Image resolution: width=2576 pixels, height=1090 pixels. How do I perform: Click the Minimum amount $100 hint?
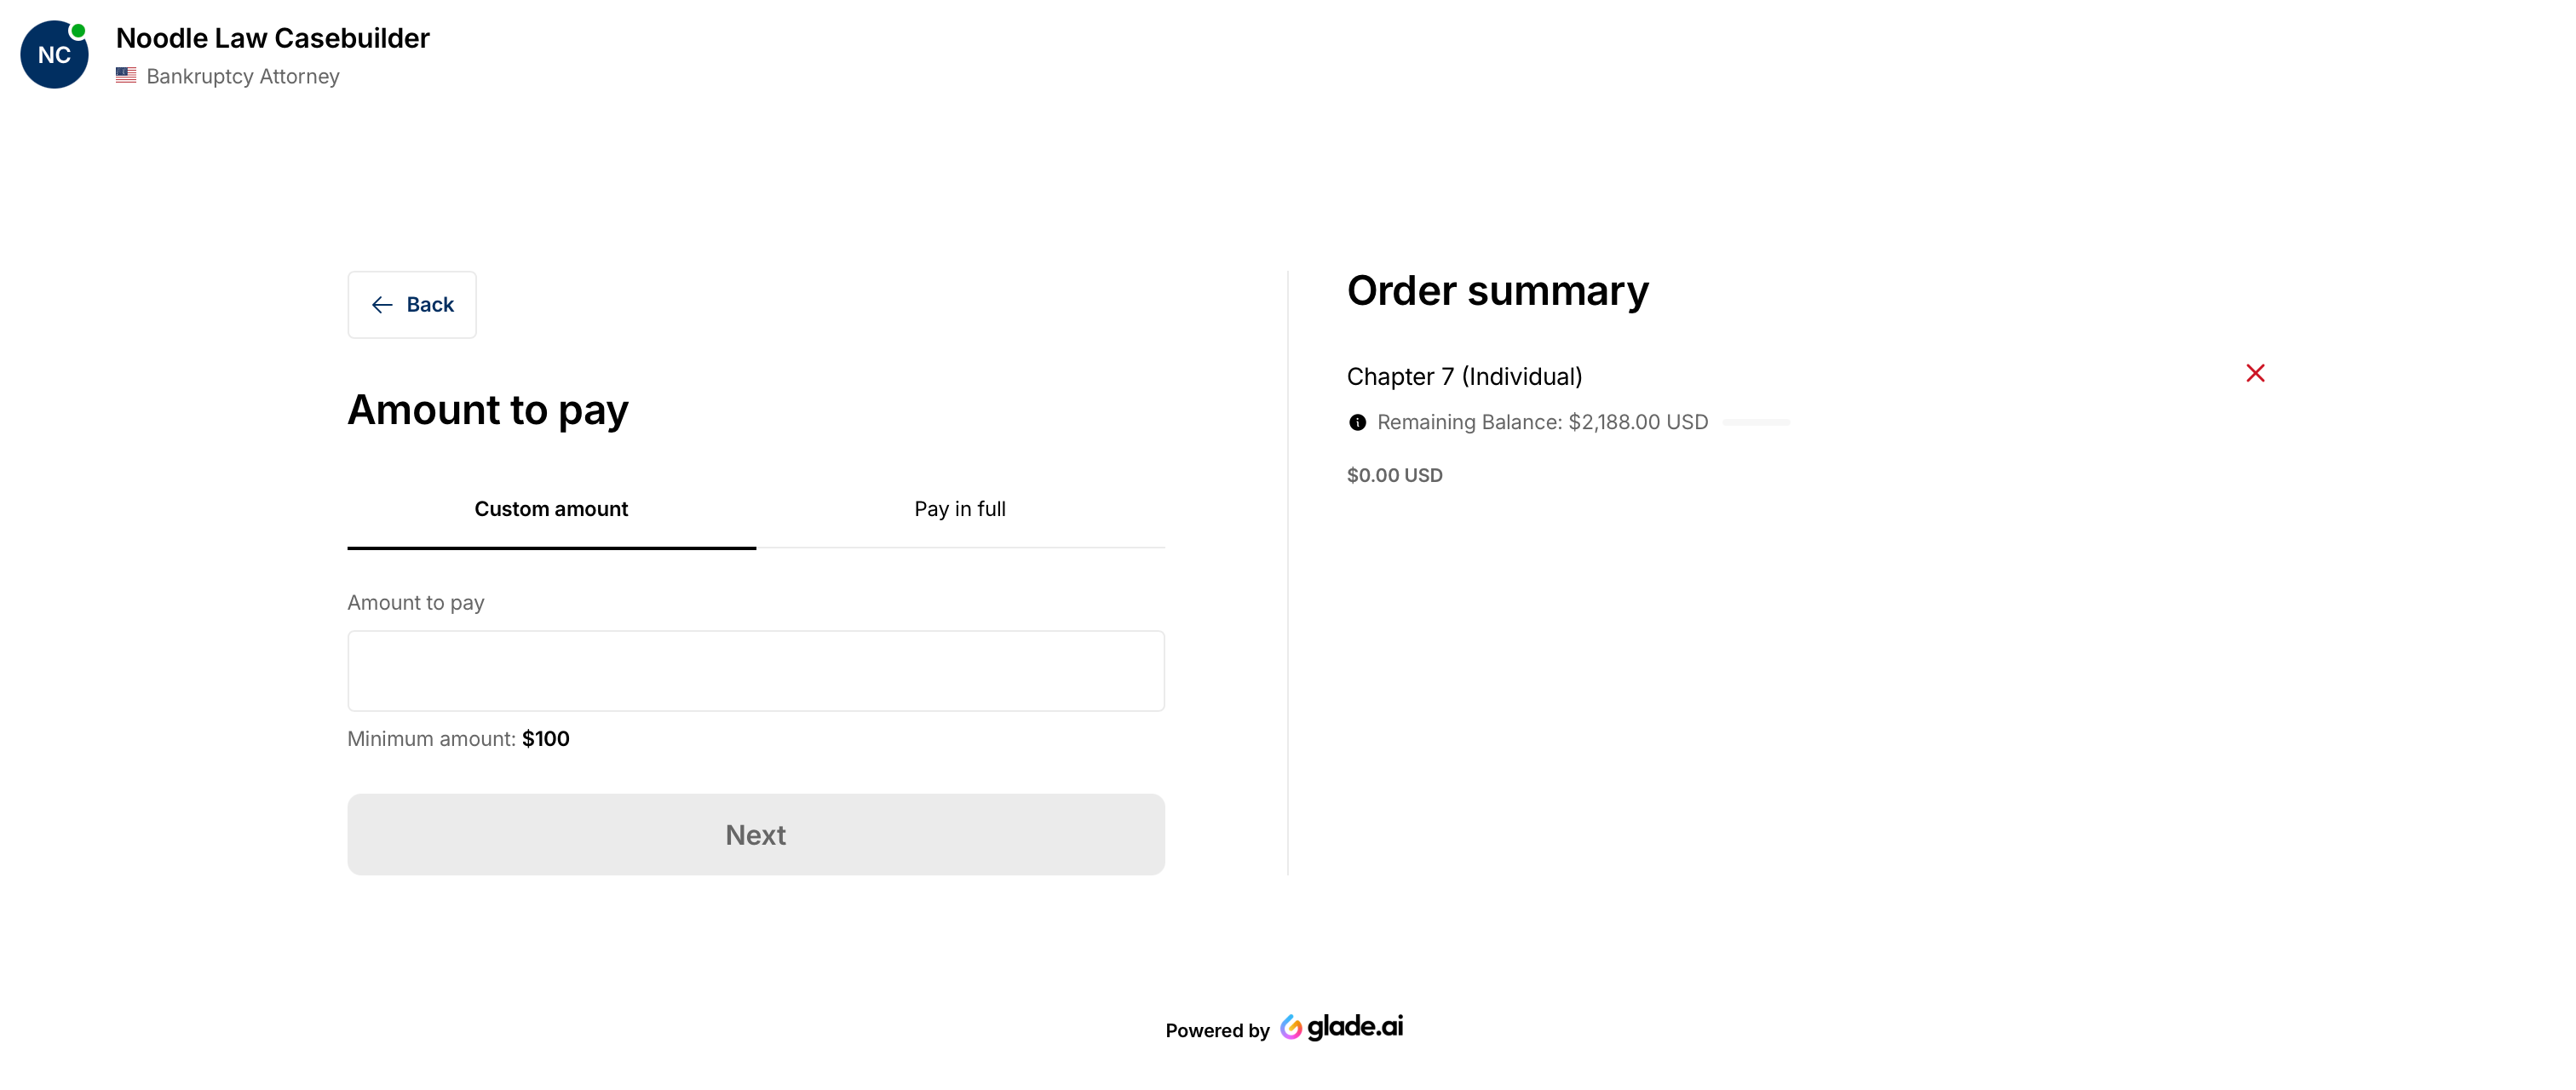point(458,739)
